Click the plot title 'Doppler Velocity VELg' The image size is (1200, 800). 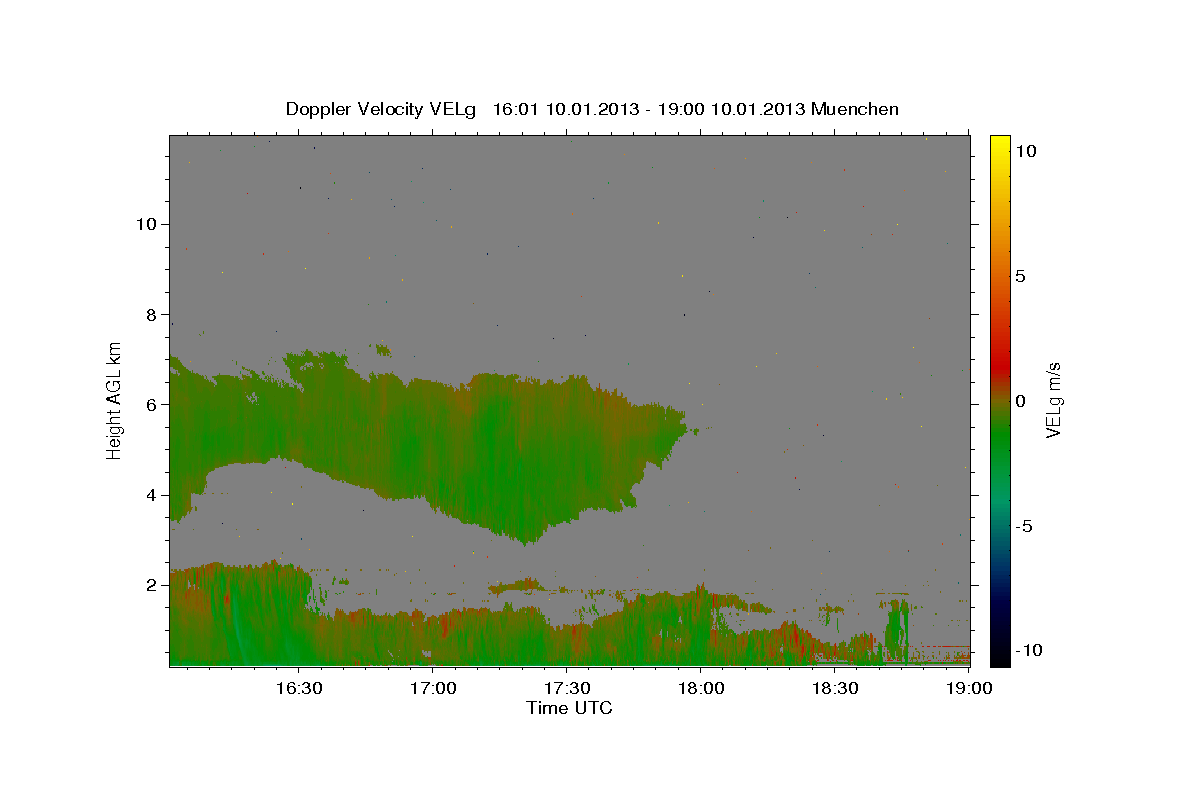tap(382, 109)
